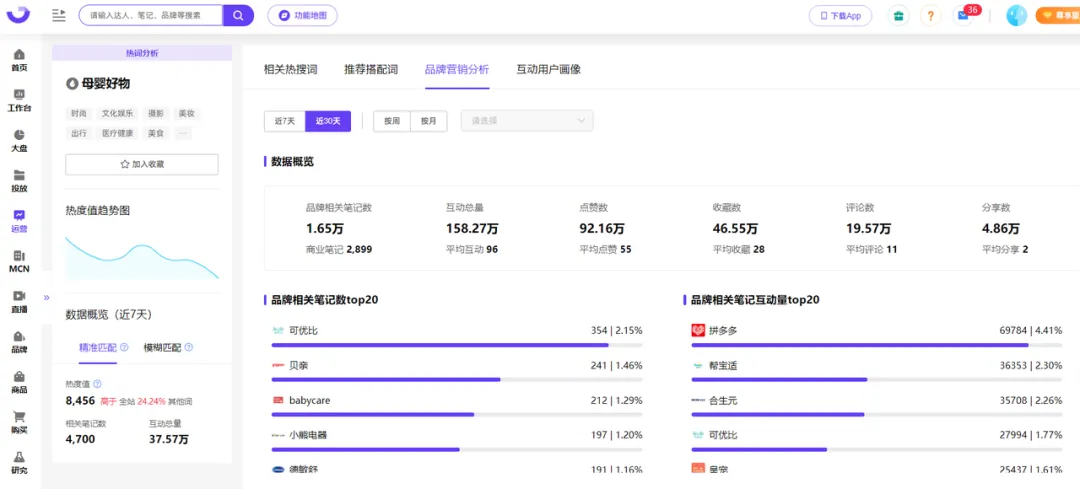This screenshot has width=1080, height=489.
Task: Click the info icon beside 热度值
Action: (x=97, y=384)
